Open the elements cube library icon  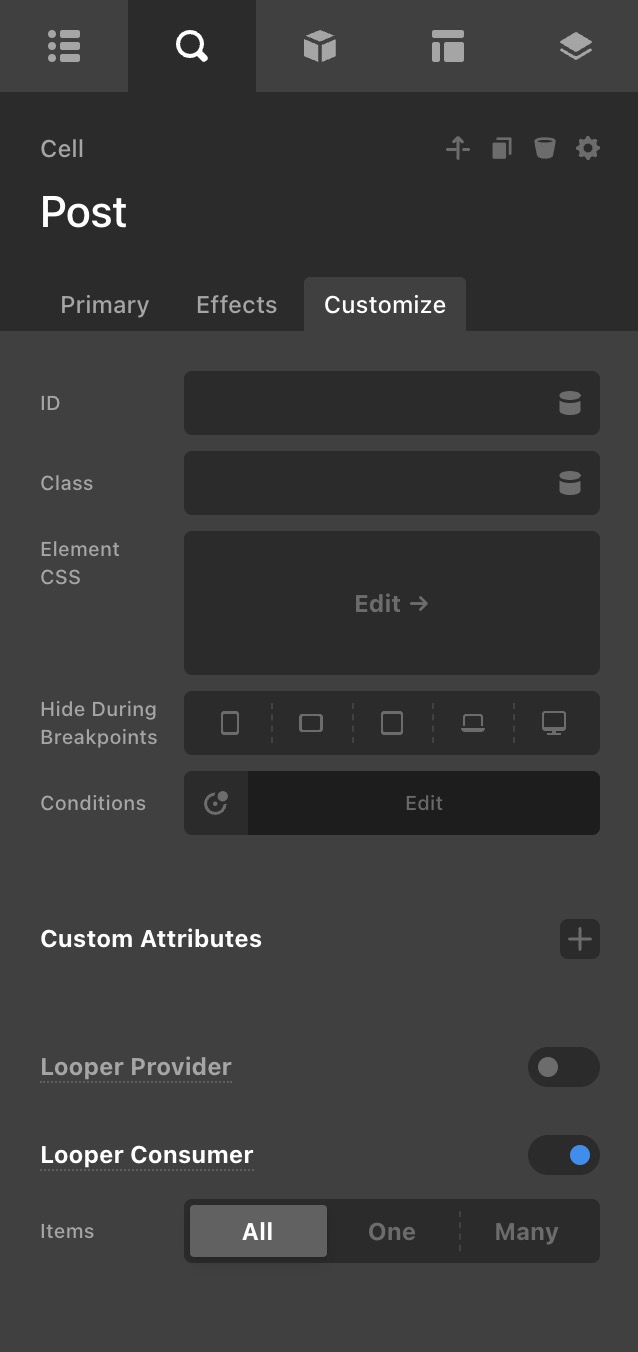[x=319, y=46]
